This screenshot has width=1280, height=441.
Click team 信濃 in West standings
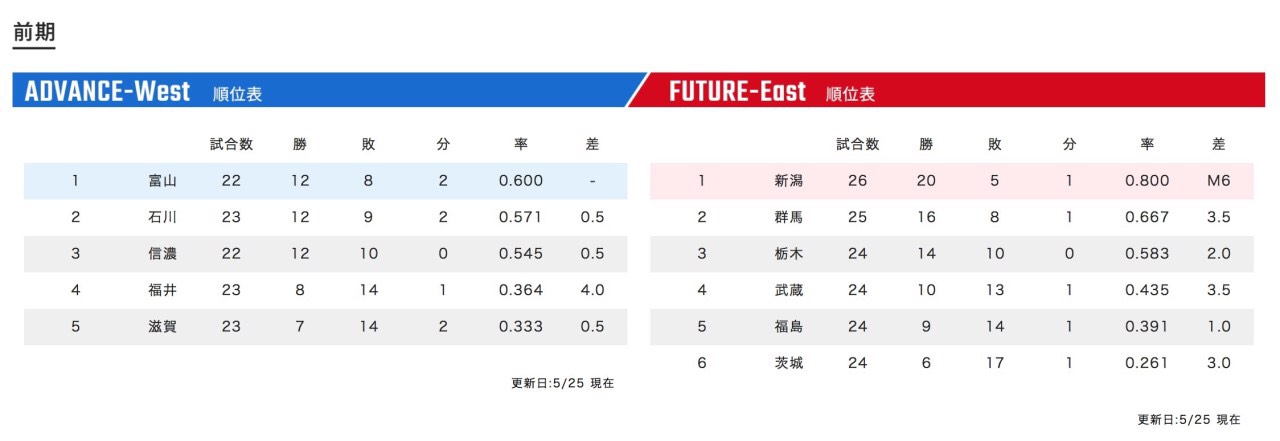pyautogui.click(x=162, y=253)
